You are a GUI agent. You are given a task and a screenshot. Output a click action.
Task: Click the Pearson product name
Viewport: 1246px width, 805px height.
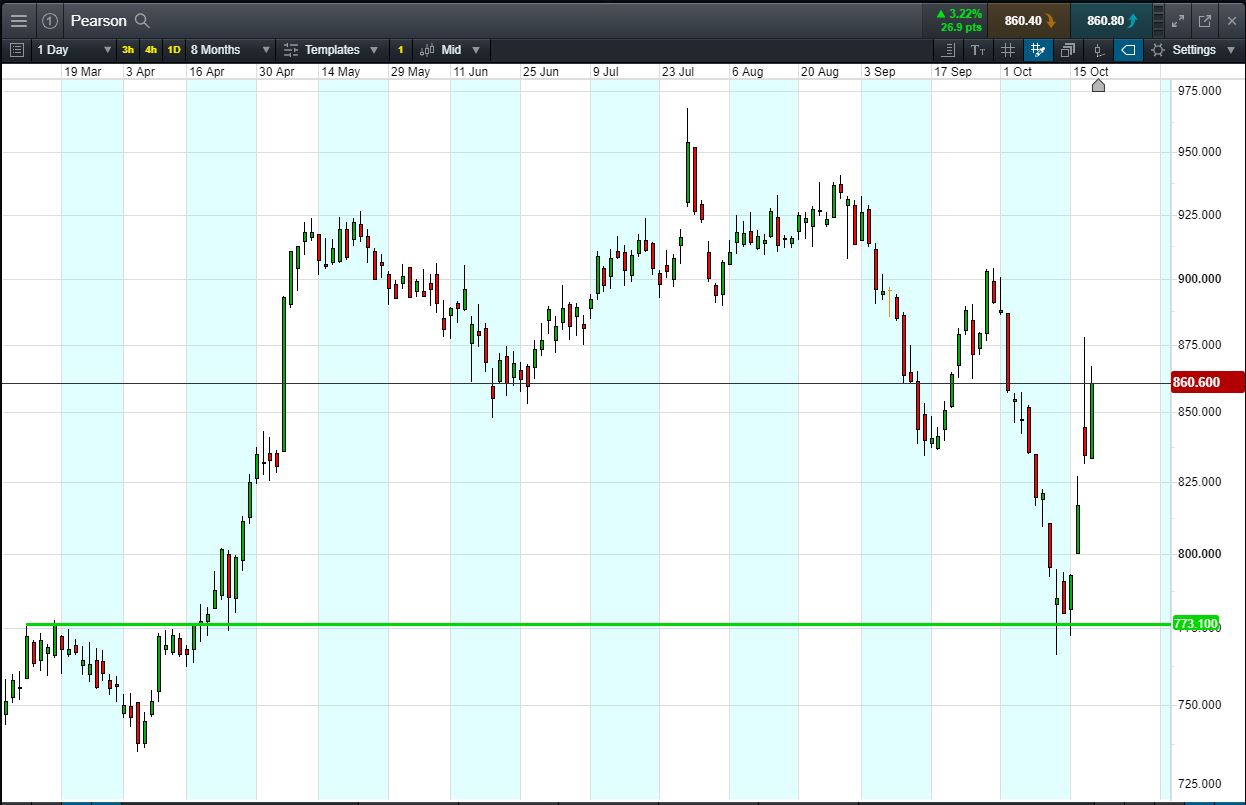click(x=99, y=20)
